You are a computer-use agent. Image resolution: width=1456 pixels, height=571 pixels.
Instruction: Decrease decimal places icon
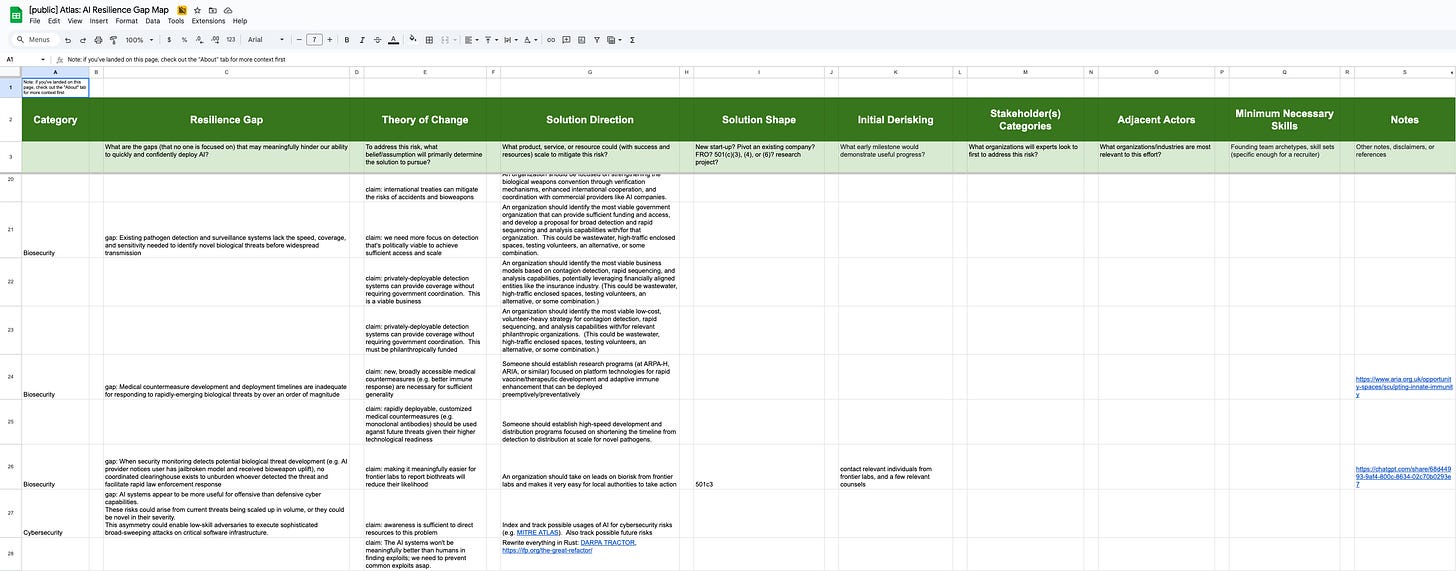pyautogui.click(x=200, y=40)
